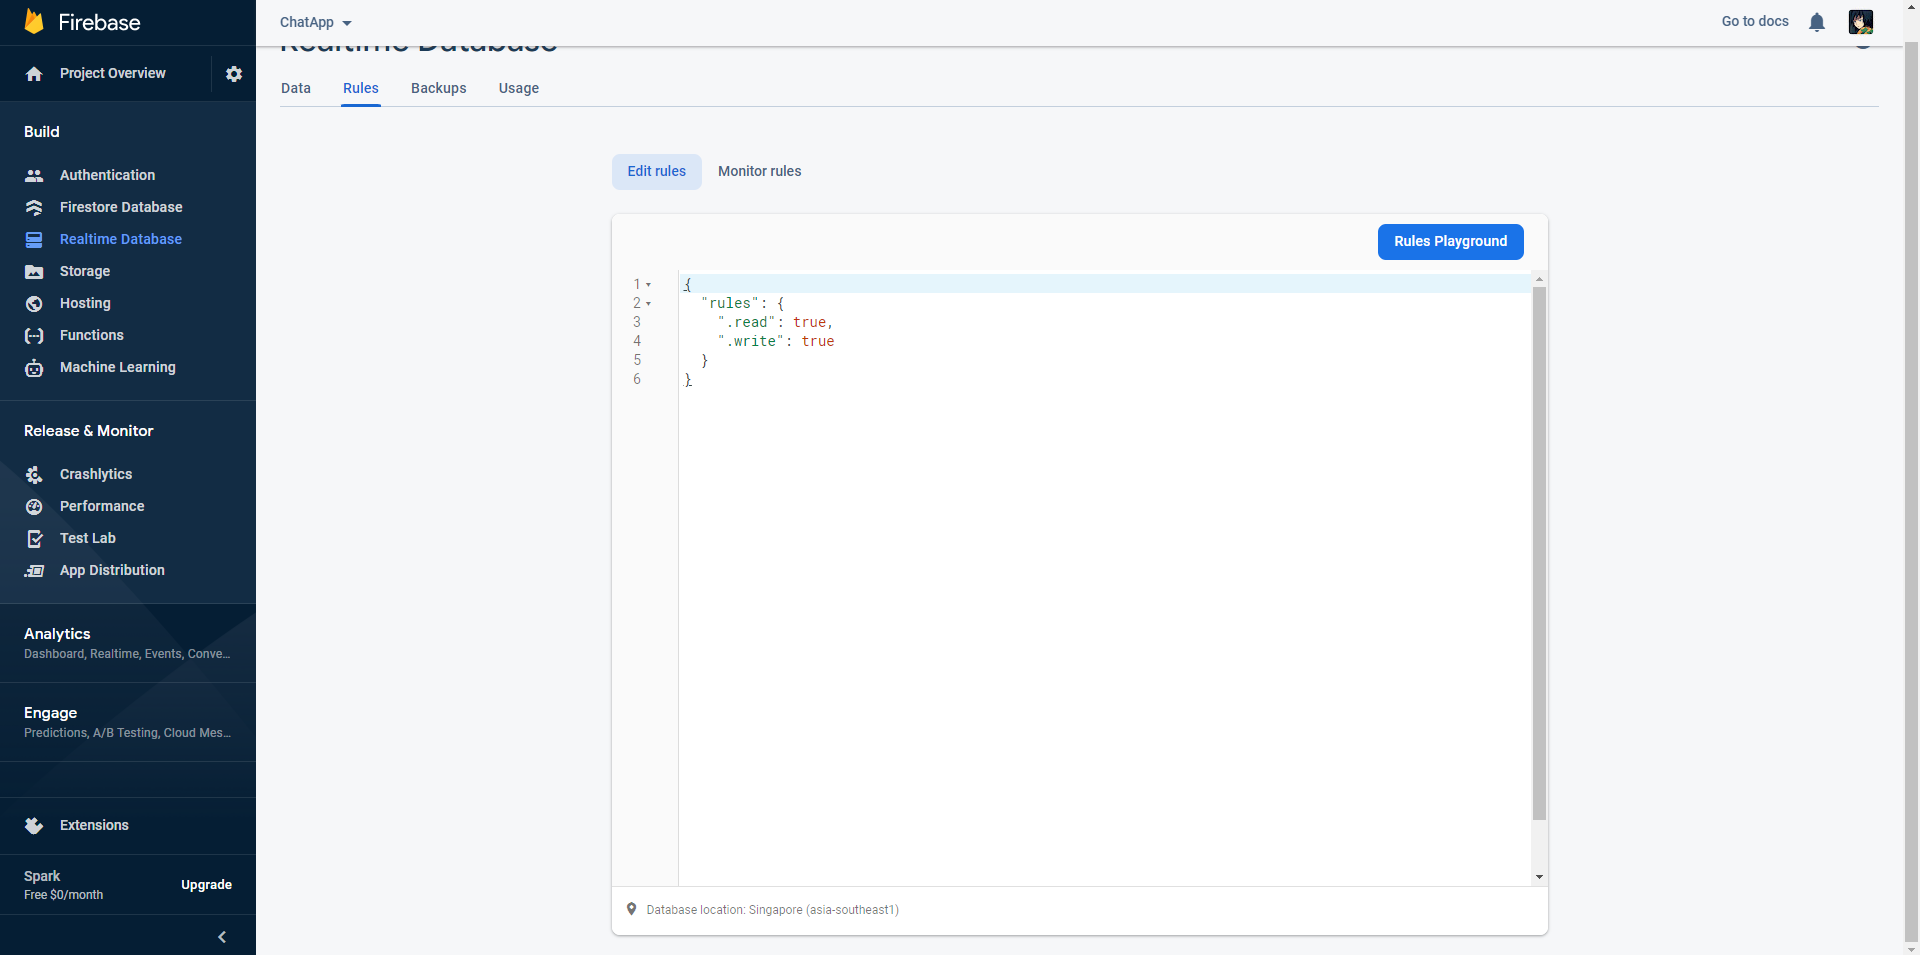This screenshot has width=1920, height=955.
Task: Click the Authentication people icon
Action: click(x=34, y=175)
